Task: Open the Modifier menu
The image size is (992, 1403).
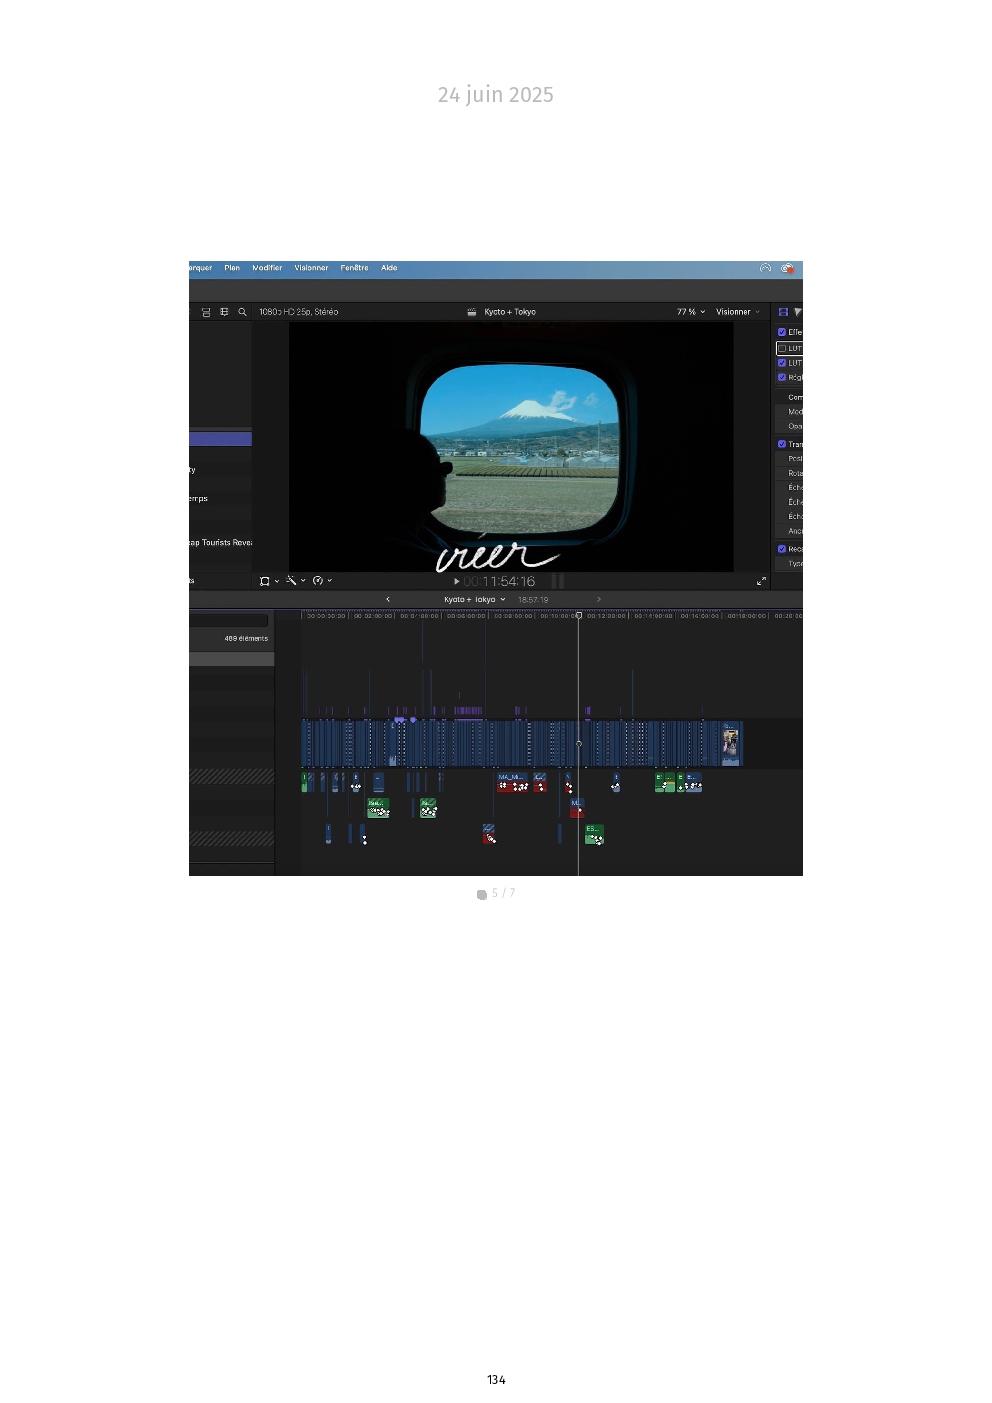Action: pyautogui.click(x=267, y=268)
